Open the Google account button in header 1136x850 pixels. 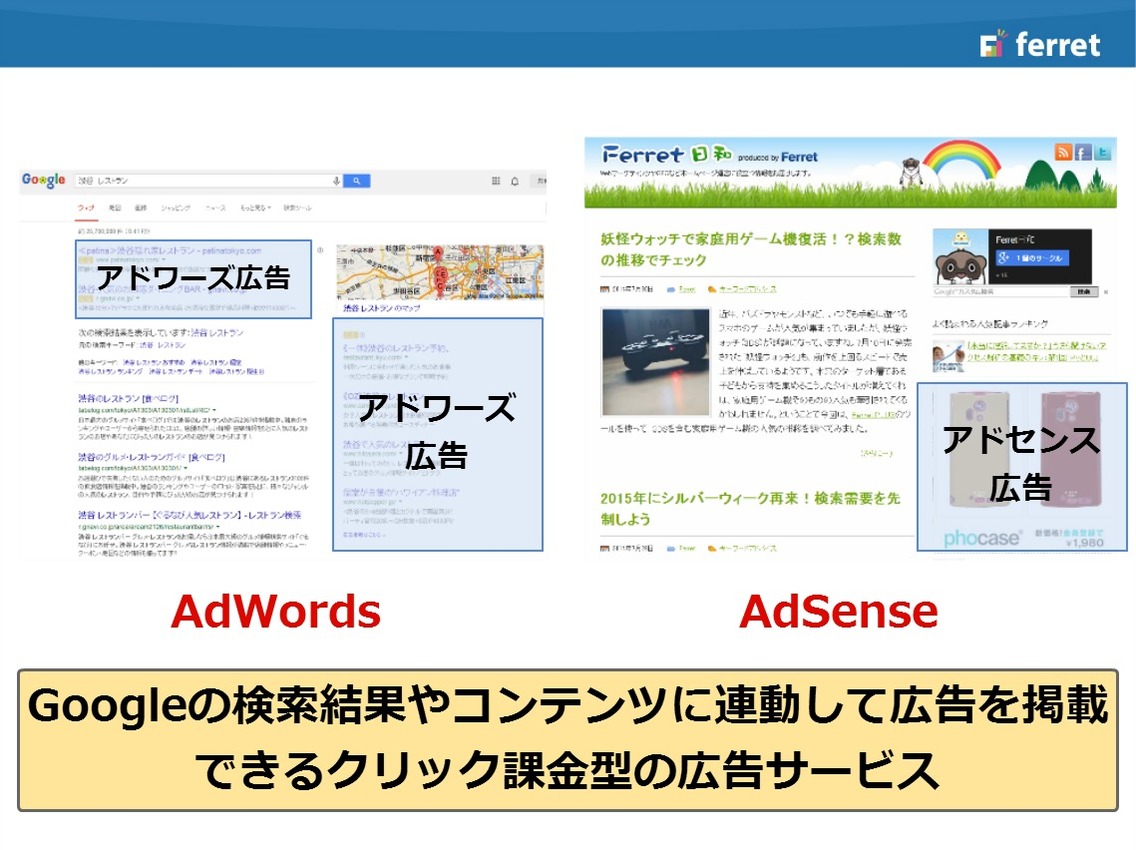pyautogui.click(x=540, y=181)
